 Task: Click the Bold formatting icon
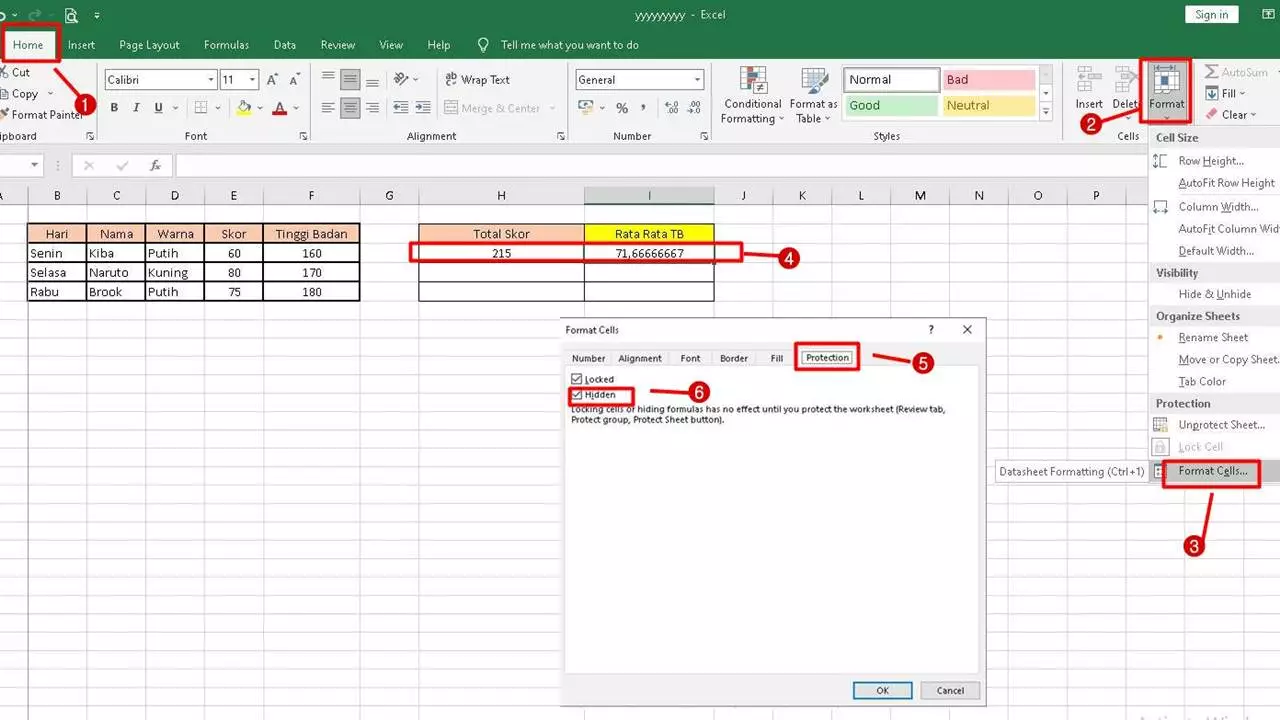[114, 108]
